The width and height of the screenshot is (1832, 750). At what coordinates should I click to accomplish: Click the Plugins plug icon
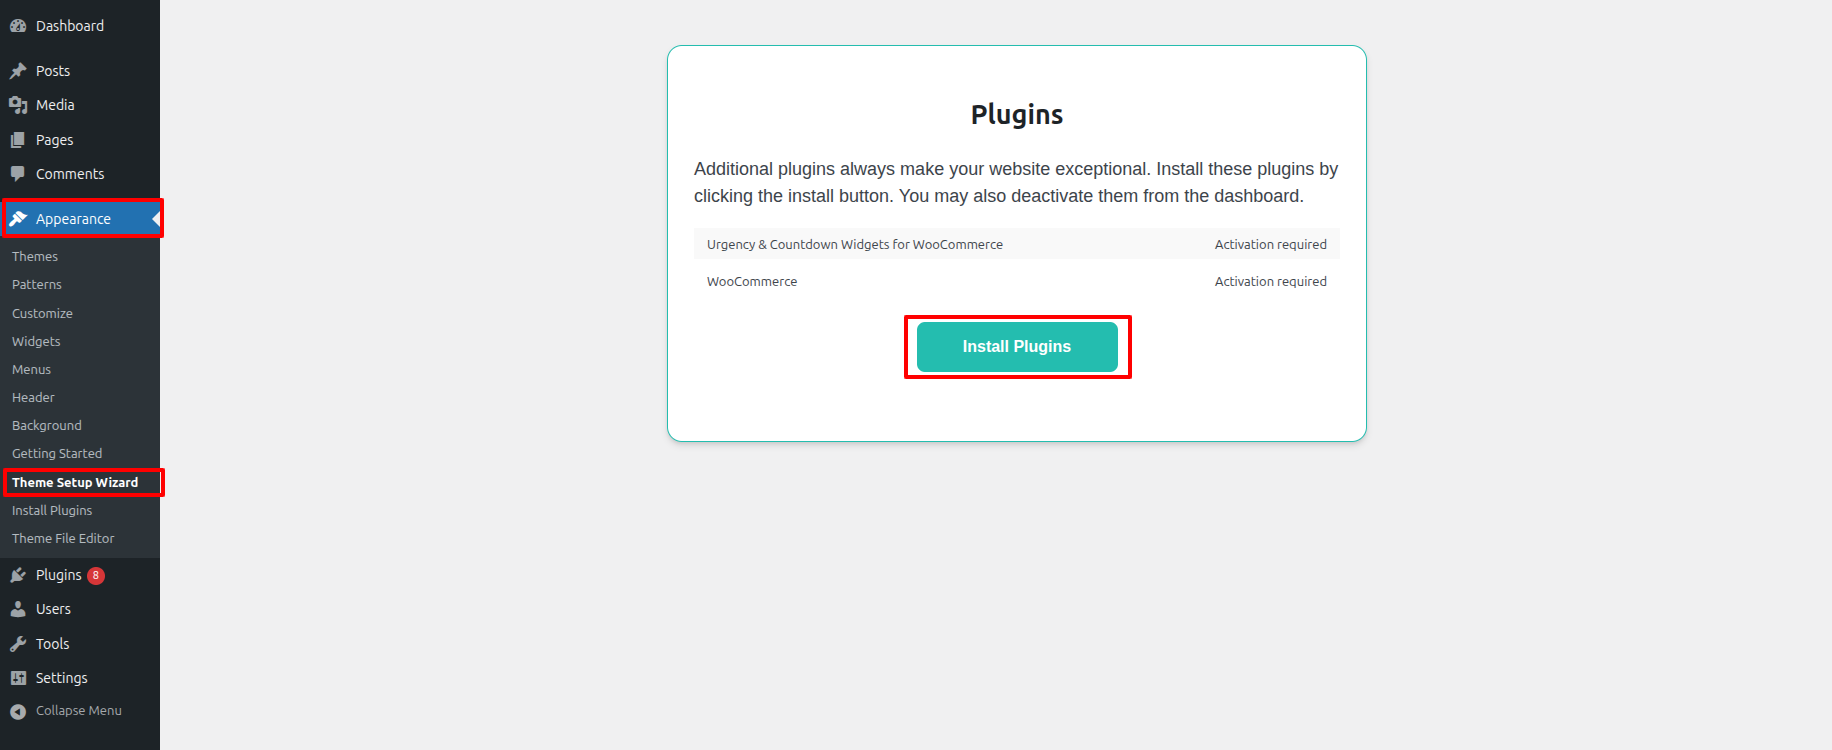[18, 575]
